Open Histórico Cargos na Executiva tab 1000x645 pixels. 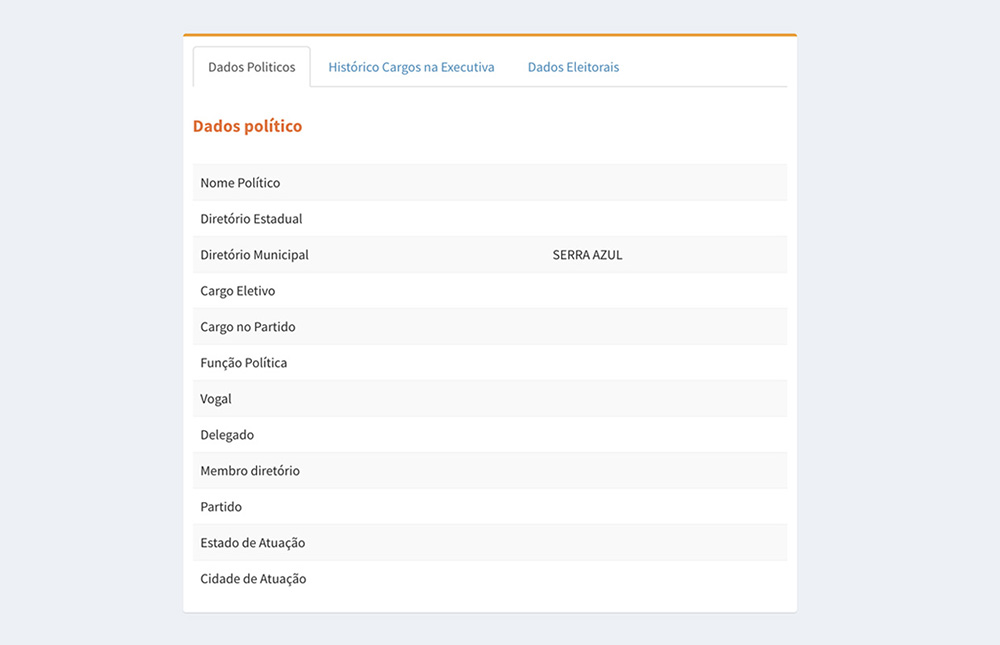click(x=411, y=67)
